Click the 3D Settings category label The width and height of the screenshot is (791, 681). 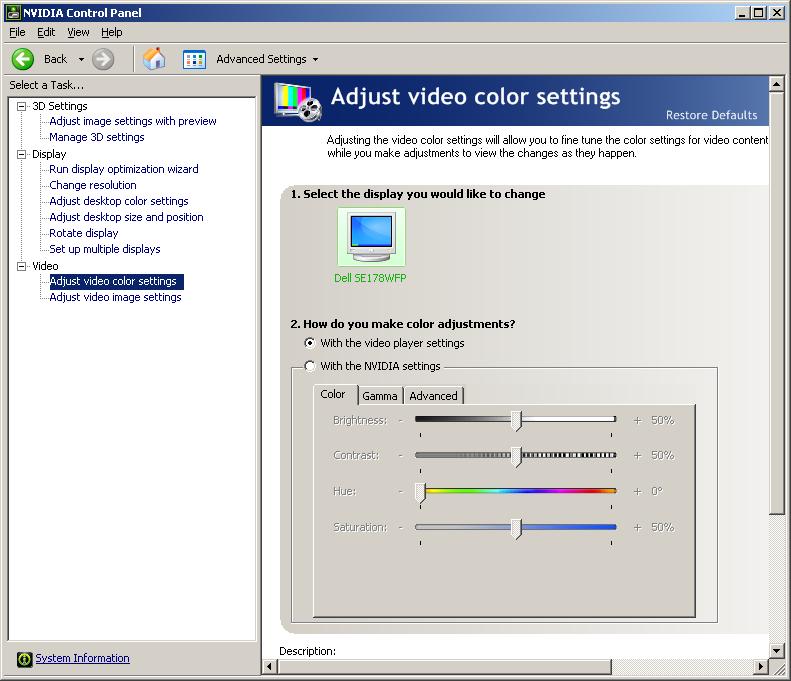point(60,106)
